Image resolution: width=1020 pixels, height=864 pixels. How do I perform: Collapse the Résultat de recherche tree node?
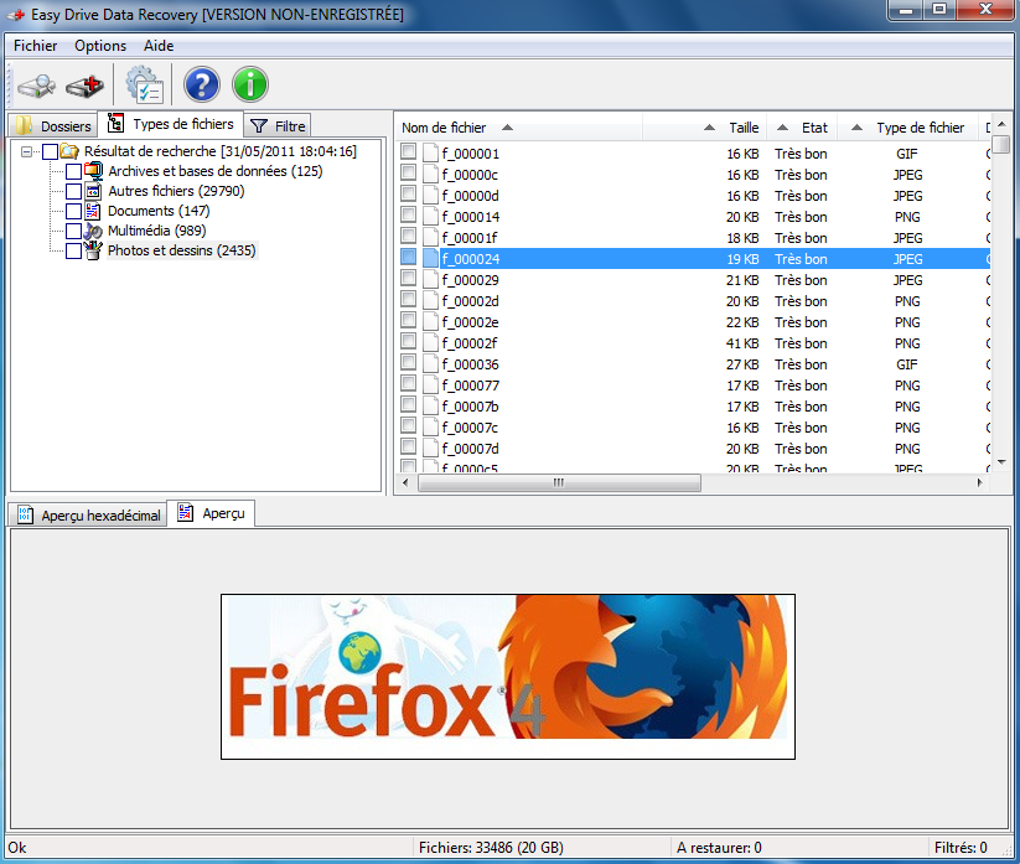pyautogui.click(x=27, y=152)
